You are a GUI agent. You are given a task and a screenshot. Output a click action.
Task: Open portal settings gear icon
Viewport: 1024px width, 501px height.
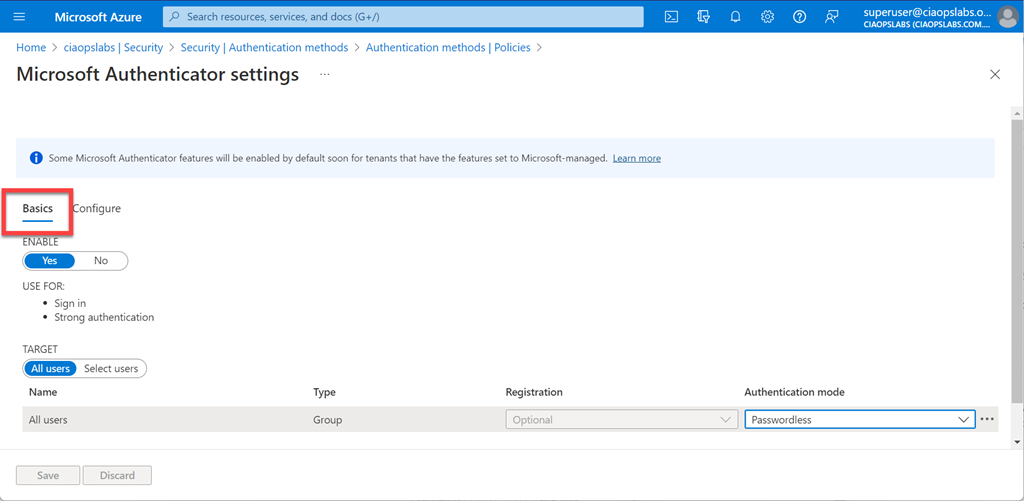(x=767, y=17)
